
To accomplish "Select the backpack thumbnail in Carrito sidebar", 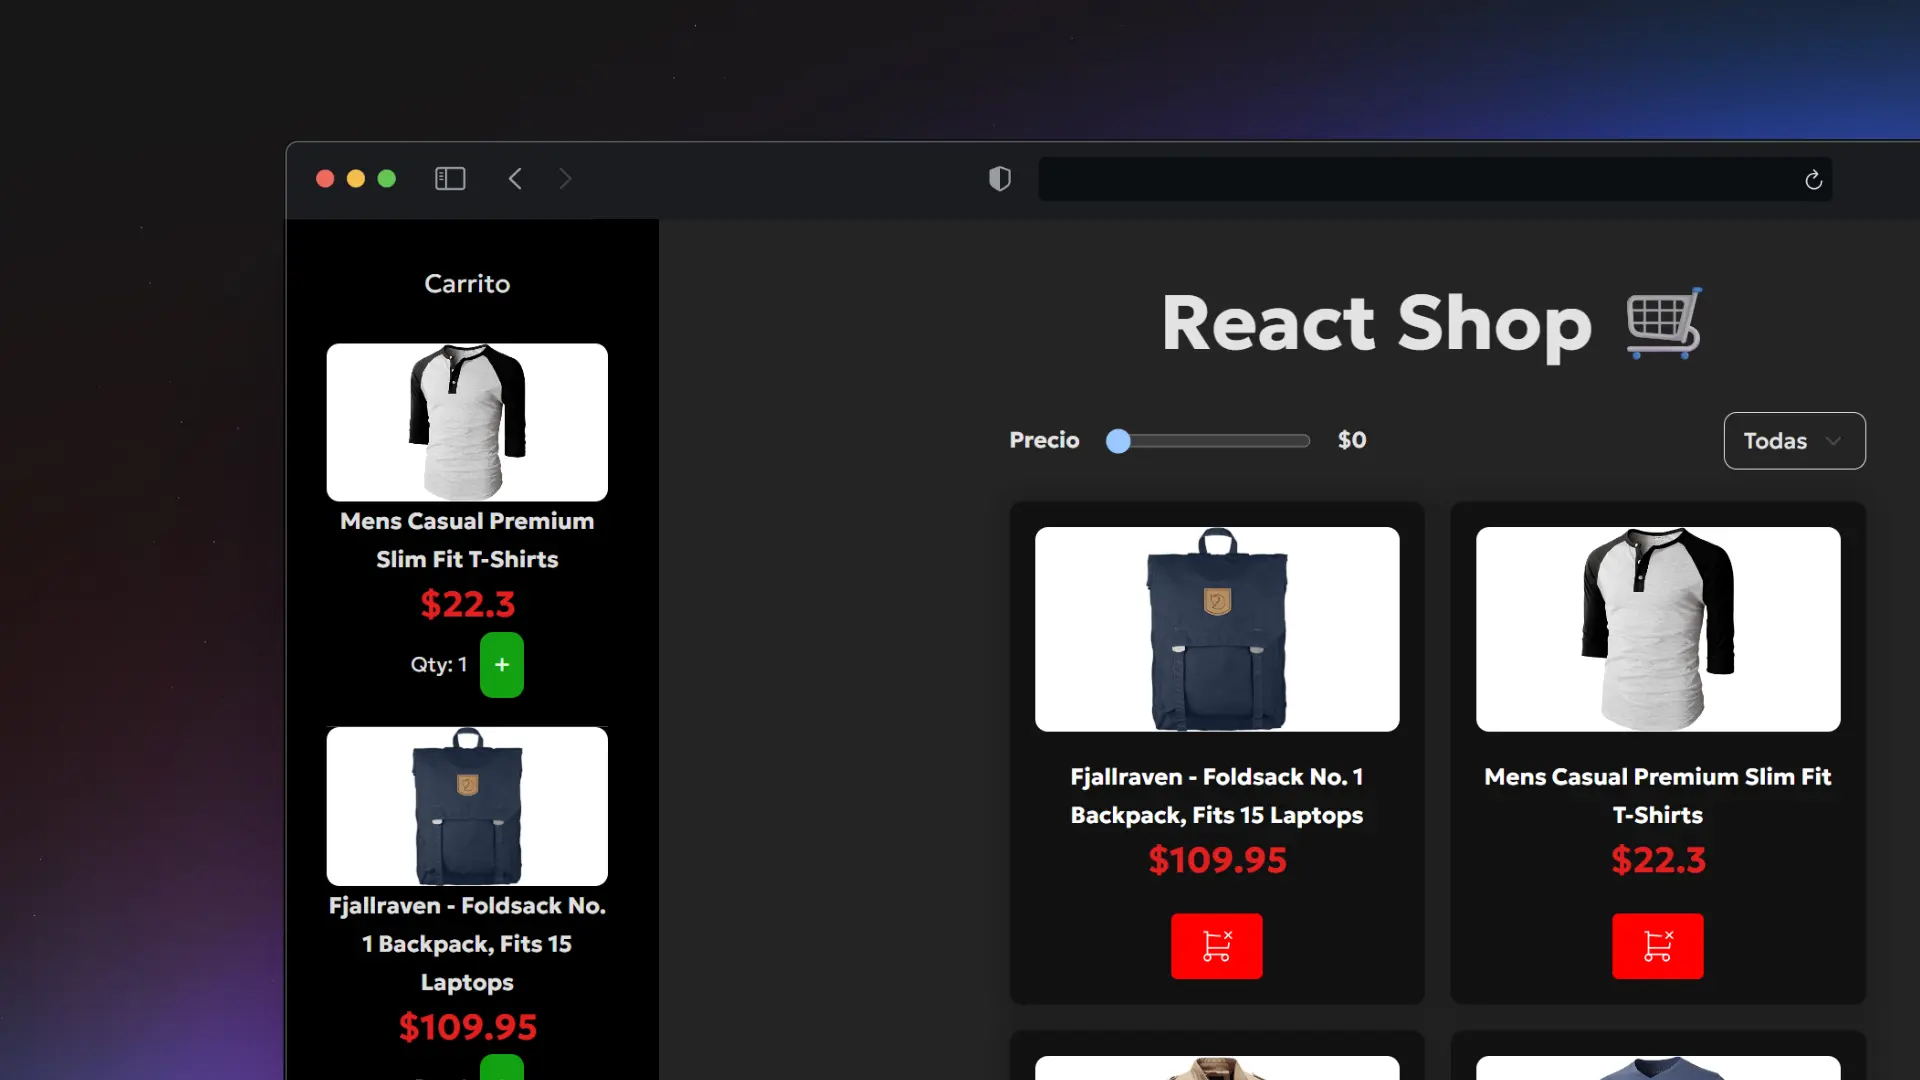I will click(467, 806).
